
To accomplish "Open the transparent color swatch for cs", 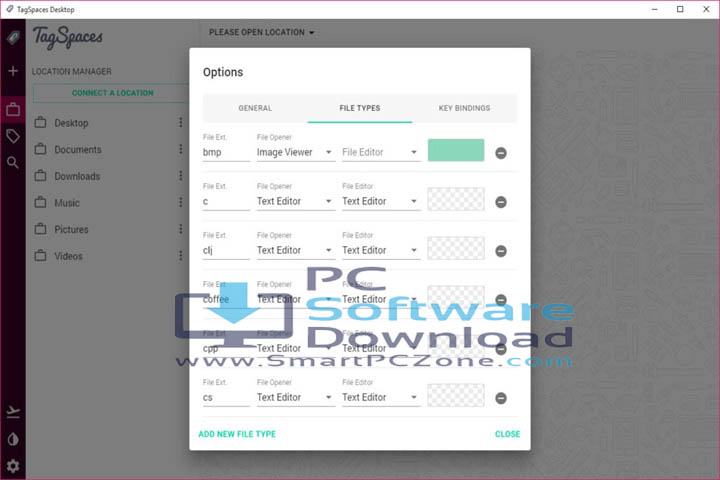I will coord(456,395).
